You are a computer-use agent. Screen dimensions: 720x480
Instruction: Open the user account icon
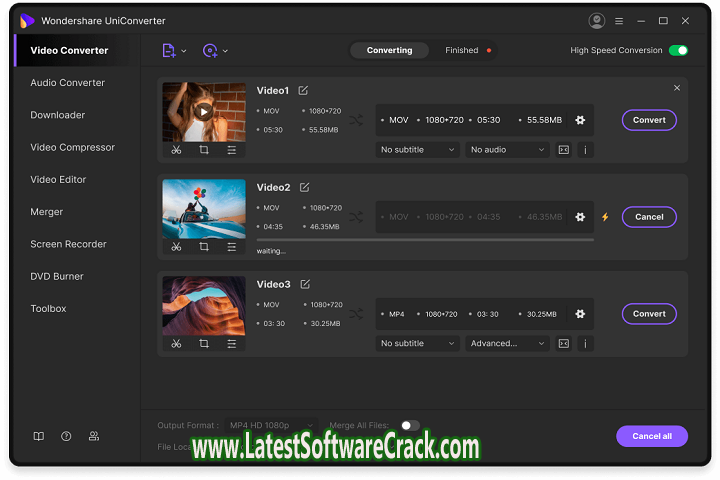pos(596,21)
